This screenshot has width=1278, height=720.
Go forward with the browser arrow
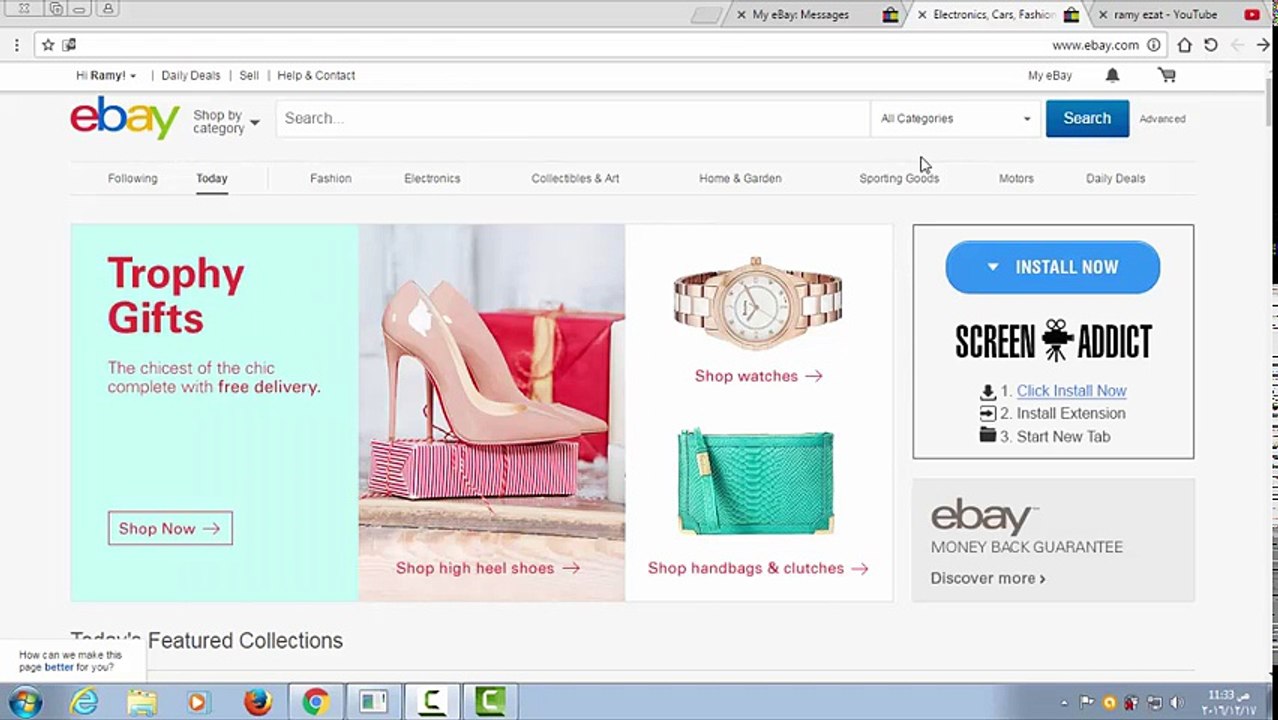click(x=1264, y=45)
